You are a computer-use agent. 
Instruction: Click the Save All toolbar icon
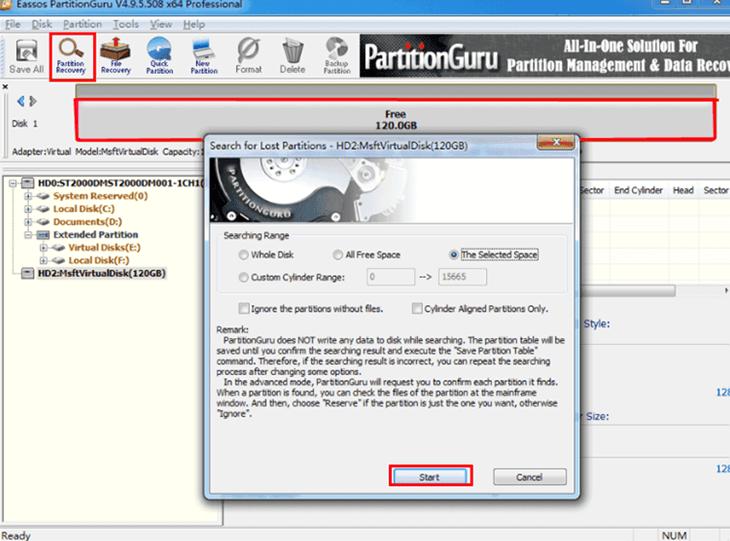click(27, 56)
